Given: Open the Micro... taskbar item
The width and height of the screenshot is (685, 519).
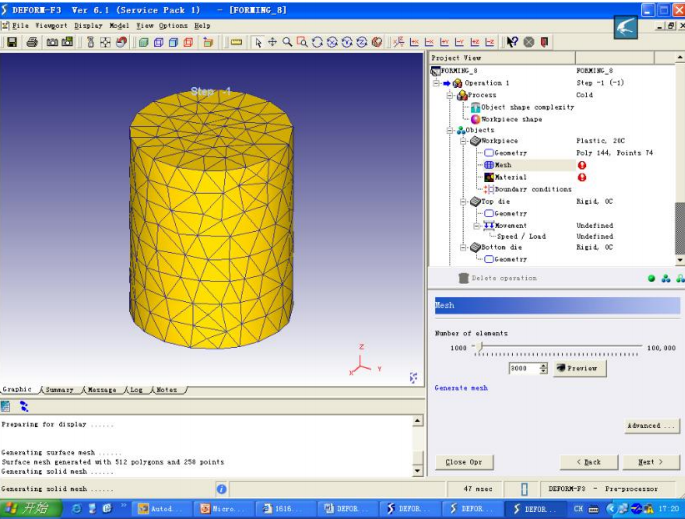Looking at the screenshot, I should click(224, 509).
